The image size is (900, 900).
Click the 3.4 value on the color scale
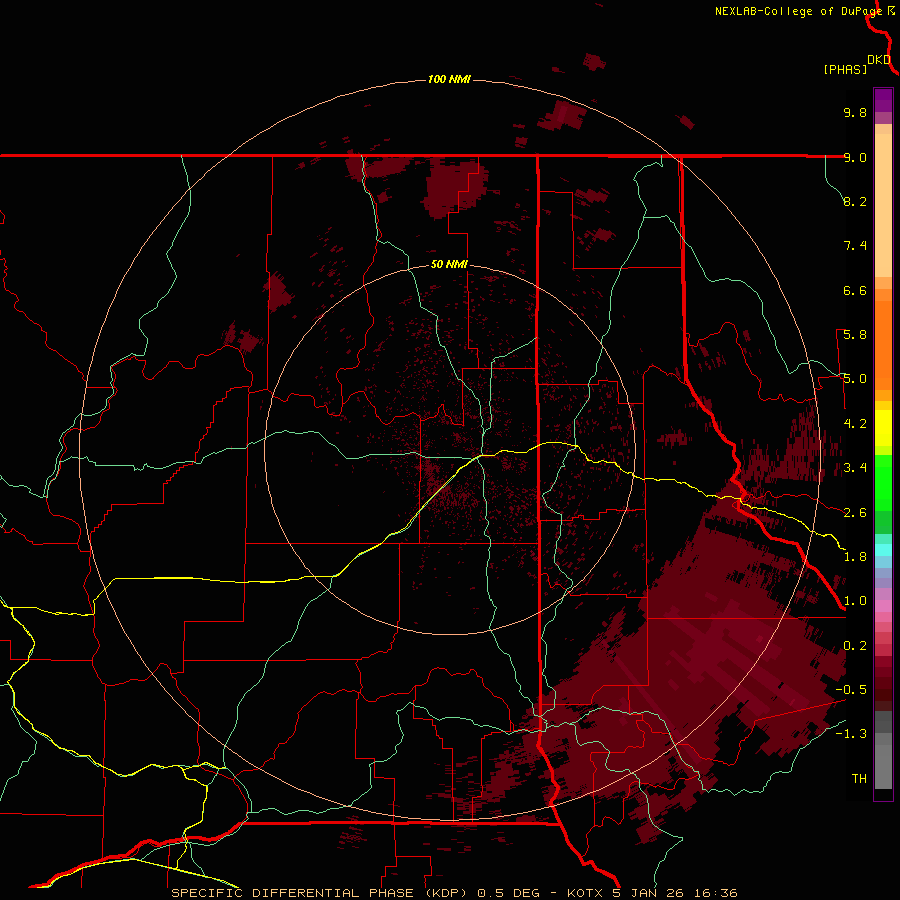(x=855, y=468)
